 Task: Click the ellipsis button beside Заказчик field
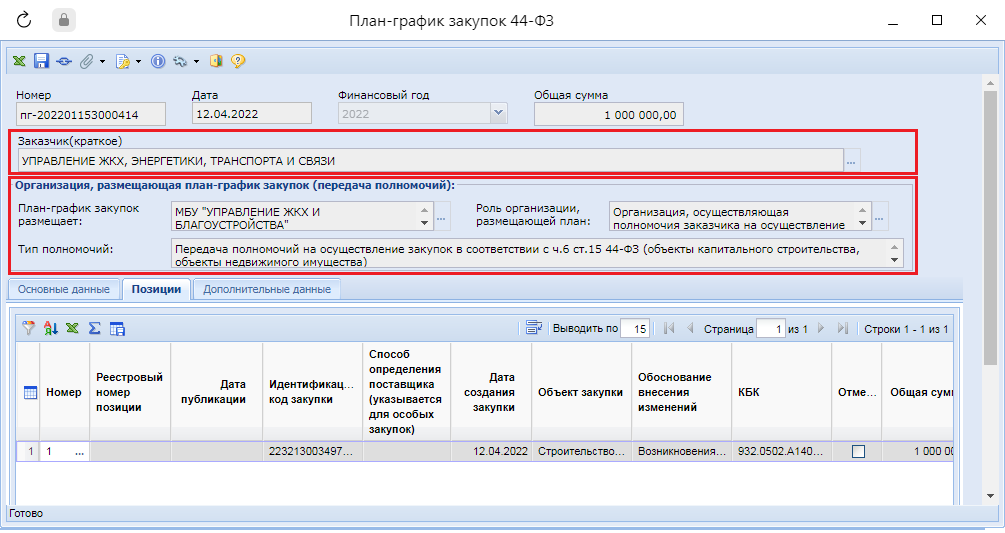click(852, 160)
